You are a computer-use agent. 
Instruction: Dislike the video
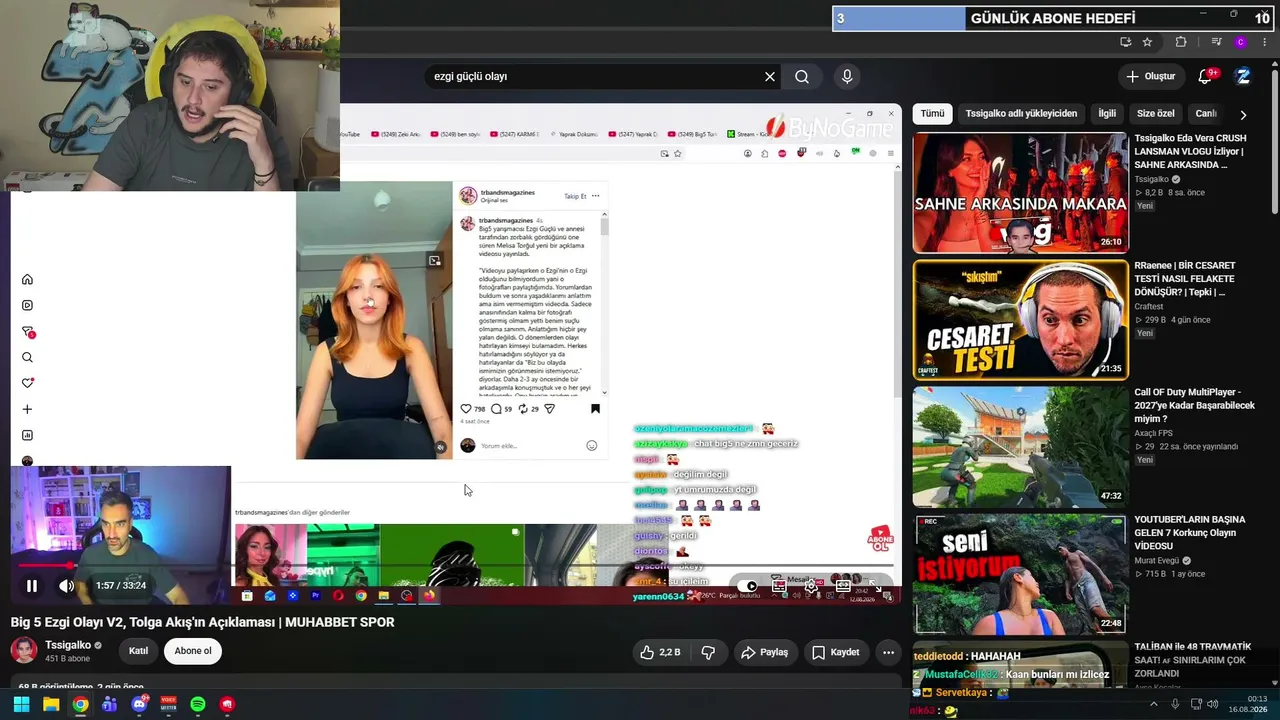(x=708, y=653)
